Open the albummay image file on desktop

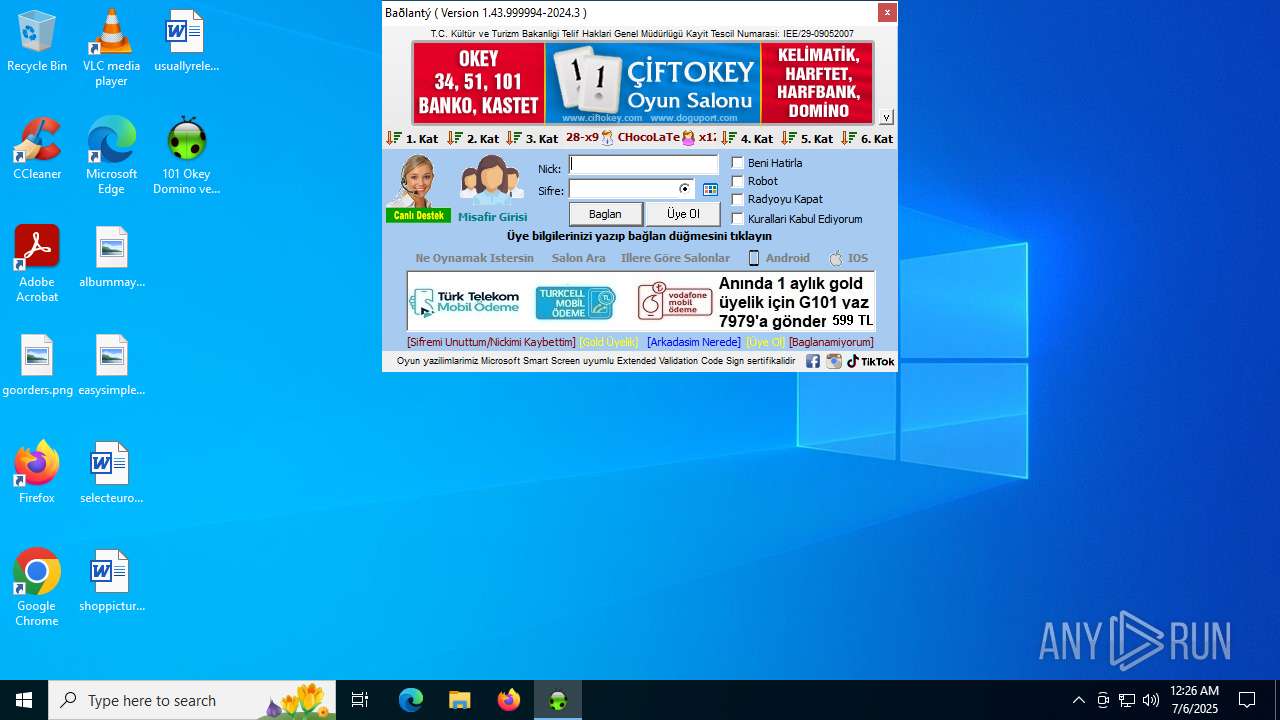click(x=111, y=257)
